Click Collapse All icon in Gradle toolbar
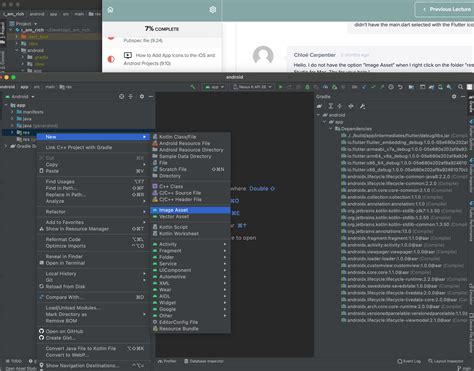 pos(340,106)
